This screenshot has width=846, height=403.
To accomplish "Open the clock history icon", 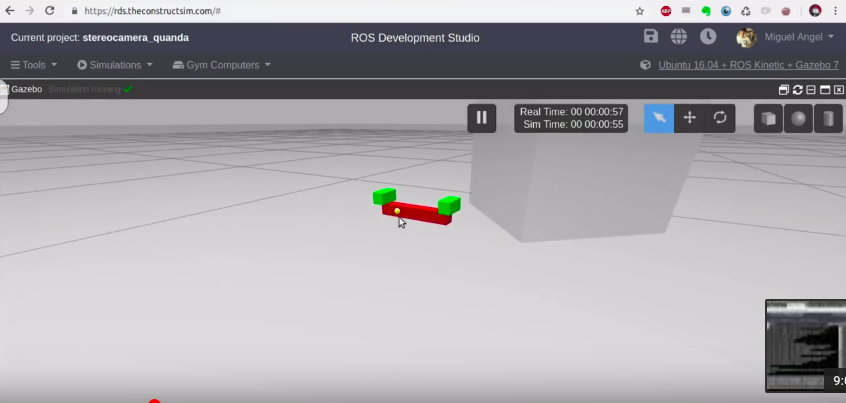I will point(708,37).
